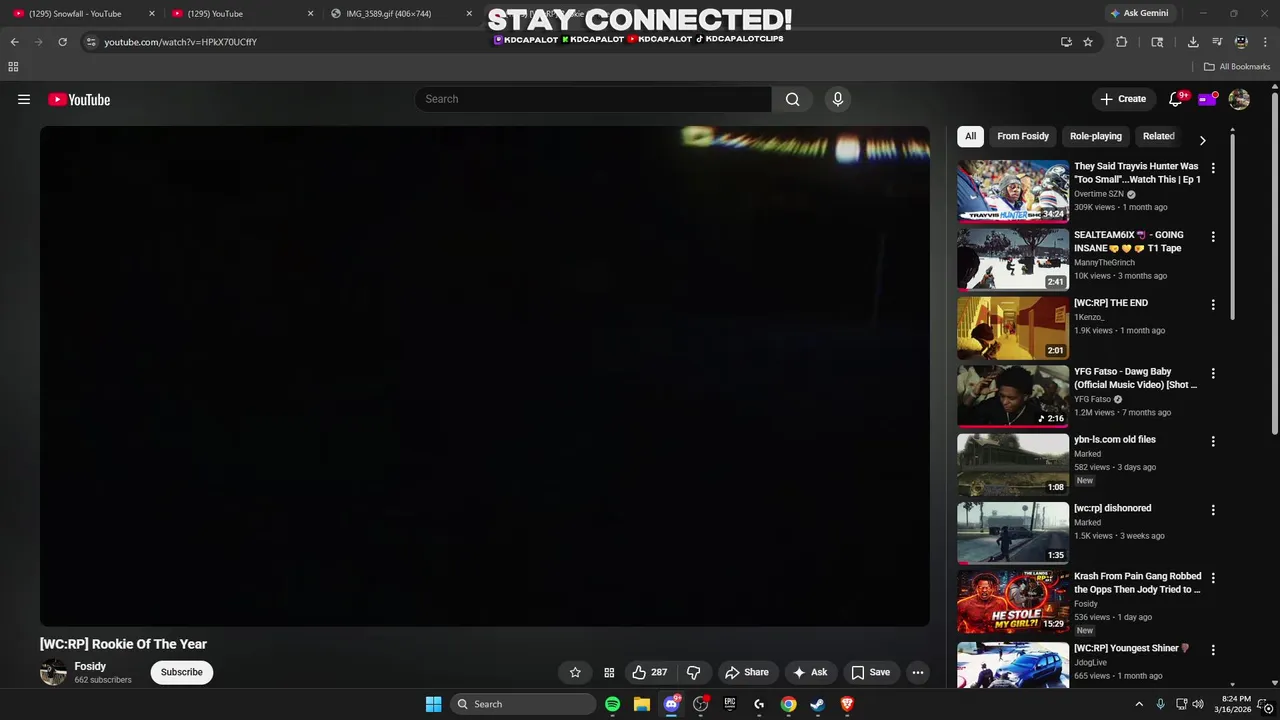Dislike the video
The width and height of the screenshot is (1280, 720).
(693, 672)
